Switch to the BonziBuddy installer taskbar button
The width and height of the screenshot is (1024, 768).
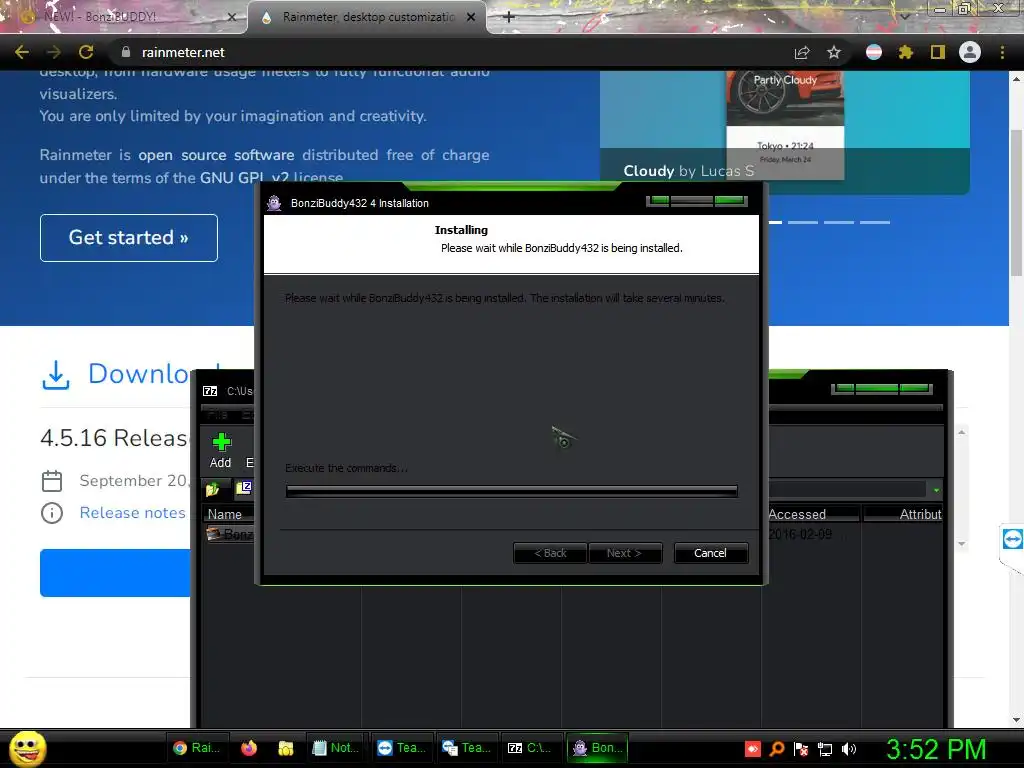pyautogui.click(x=597, y=748)
